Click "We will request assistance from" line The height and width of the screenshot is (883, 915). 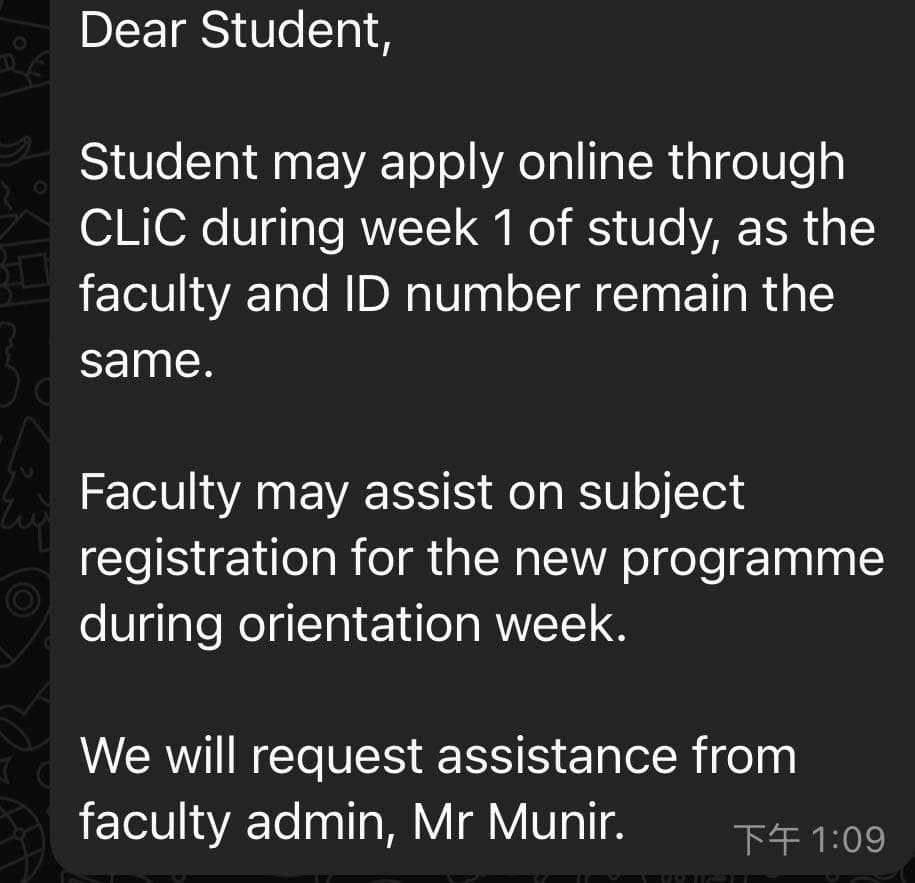[437, 756]
